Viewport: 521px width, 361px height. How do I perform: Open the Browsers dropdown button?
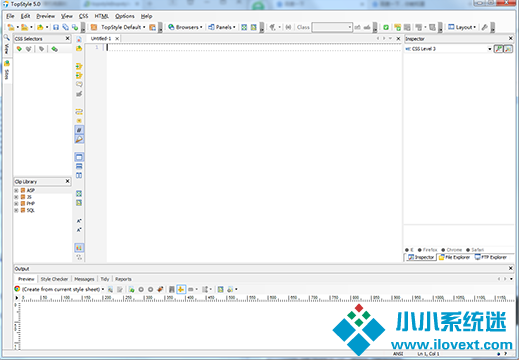point(185,27)
